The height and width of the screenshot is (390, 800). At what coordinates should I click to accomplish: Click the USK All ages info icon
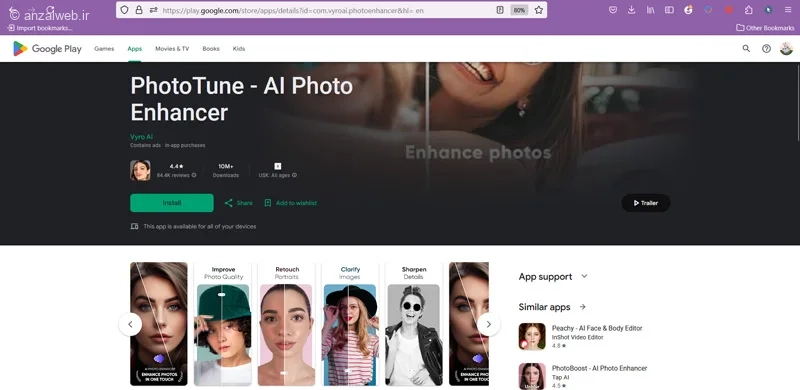point(294,175)
